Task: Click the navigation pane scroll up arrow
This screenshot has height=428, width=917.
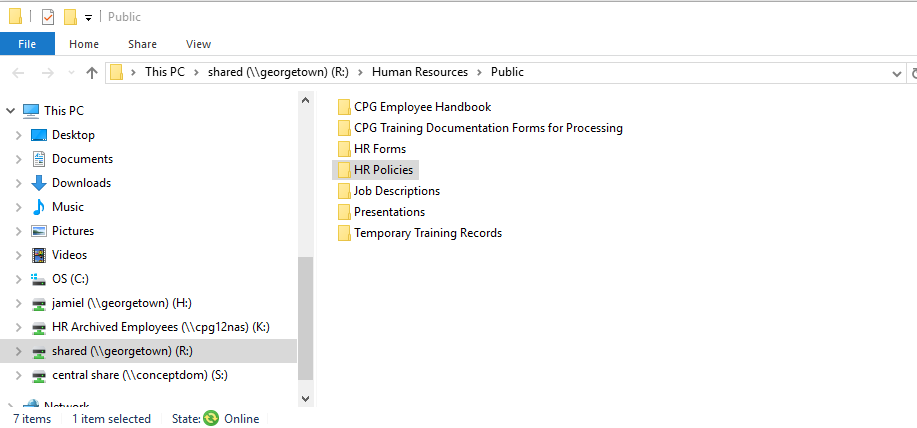Action: pyautogui.click(x=305, y=100)
